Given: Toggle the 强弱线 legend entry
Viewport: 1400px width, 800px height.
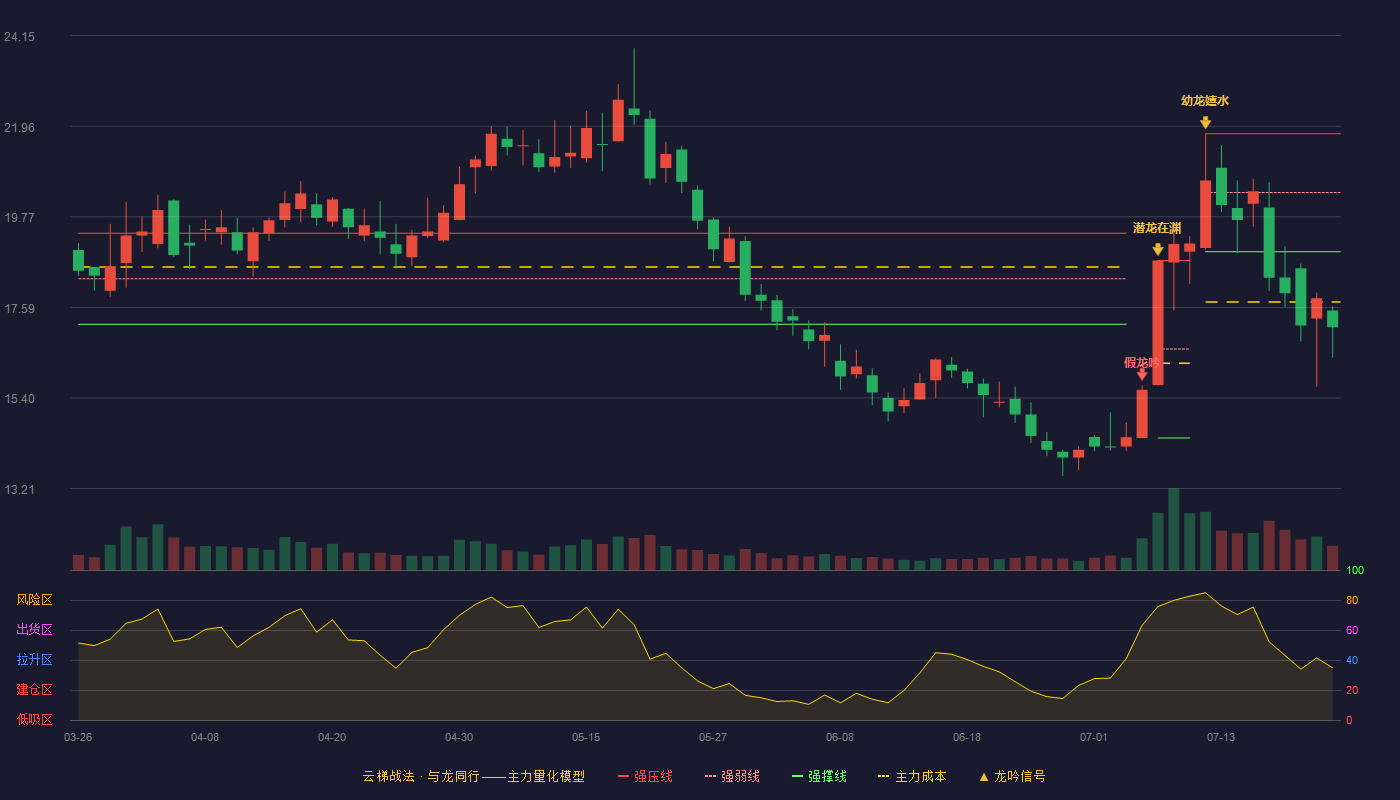Looking at the screenshot, I should coord(732,776).
